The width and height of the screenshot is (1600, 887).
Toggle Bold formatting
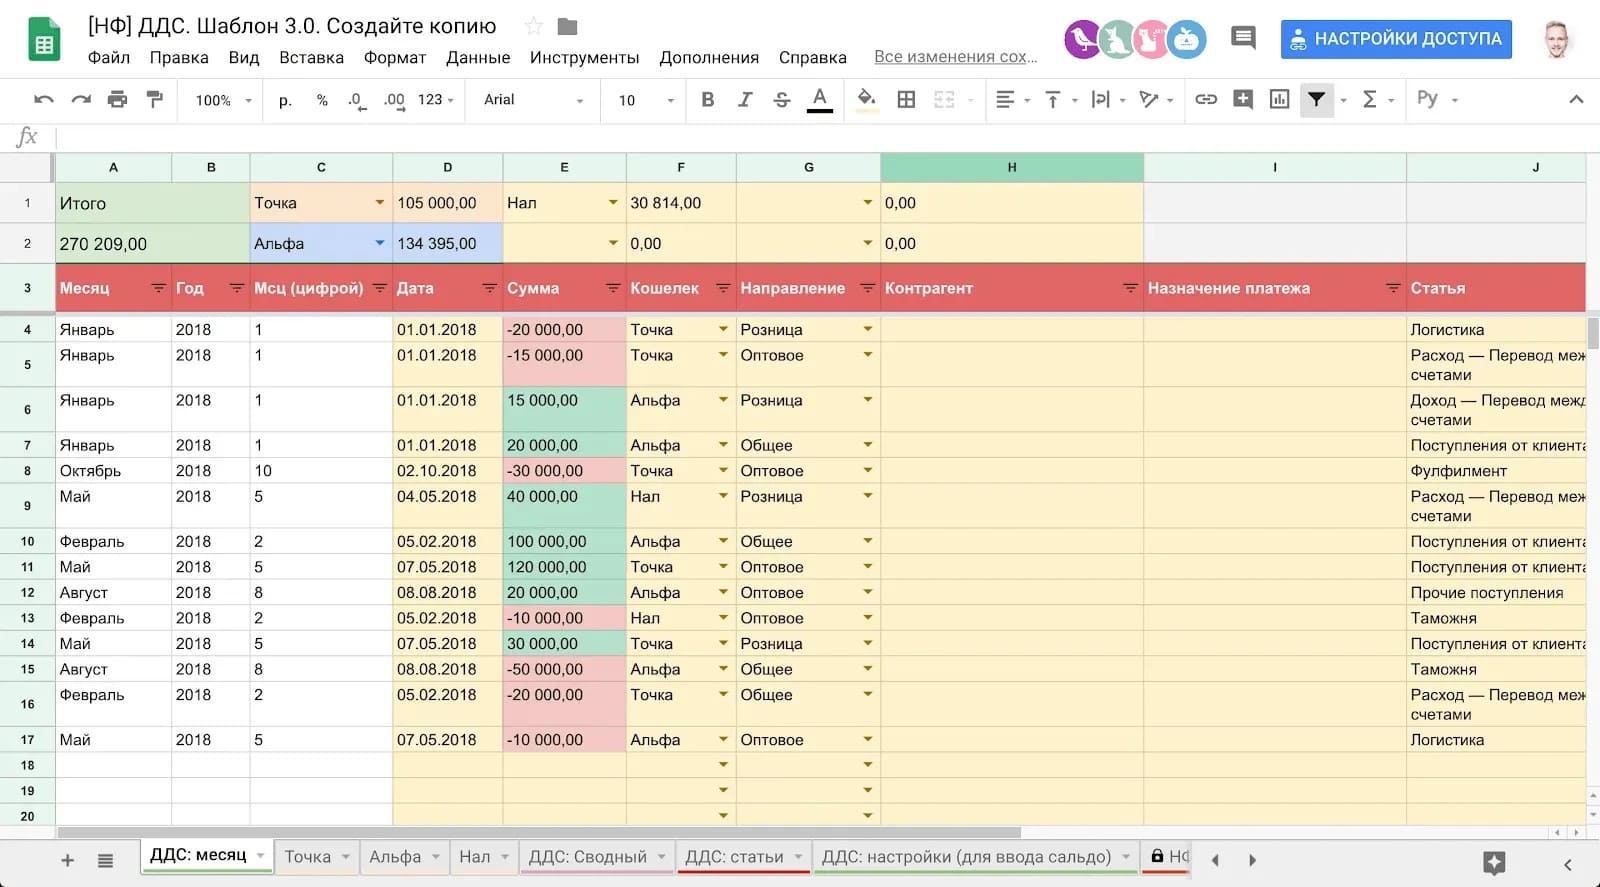(707, 99)
